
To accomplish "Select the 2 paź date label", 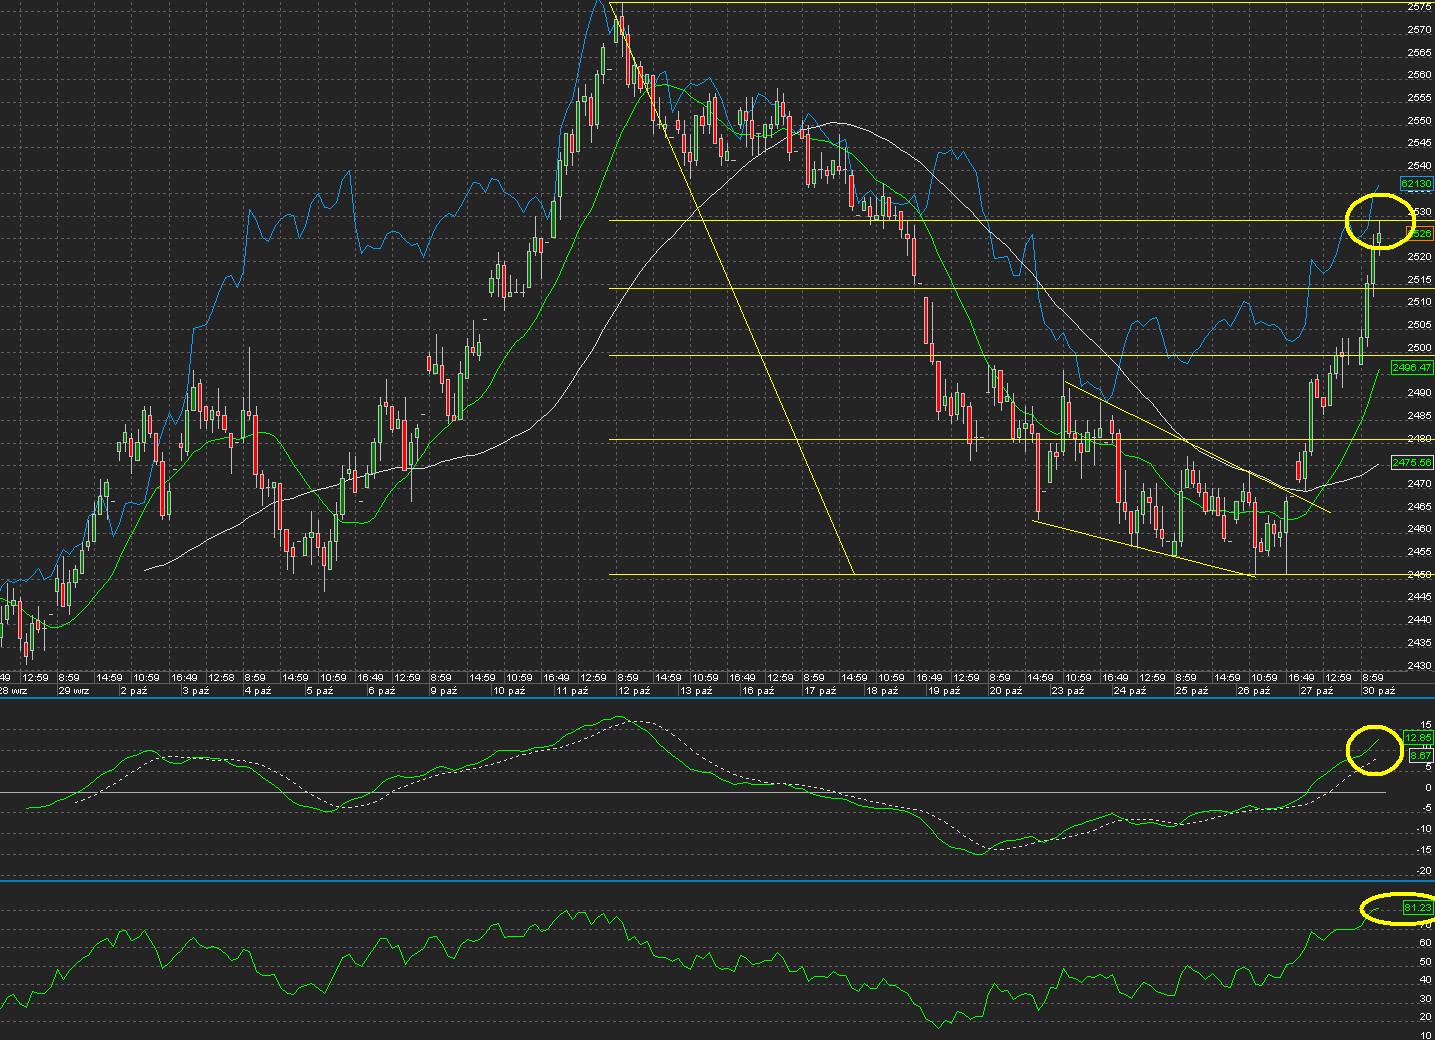I will point(134,690).
